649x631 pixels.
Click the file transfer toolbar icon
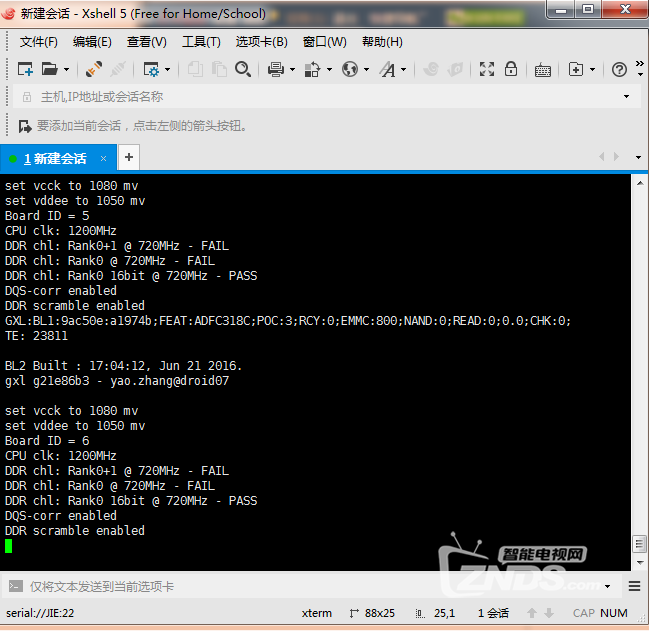[312, 70]
